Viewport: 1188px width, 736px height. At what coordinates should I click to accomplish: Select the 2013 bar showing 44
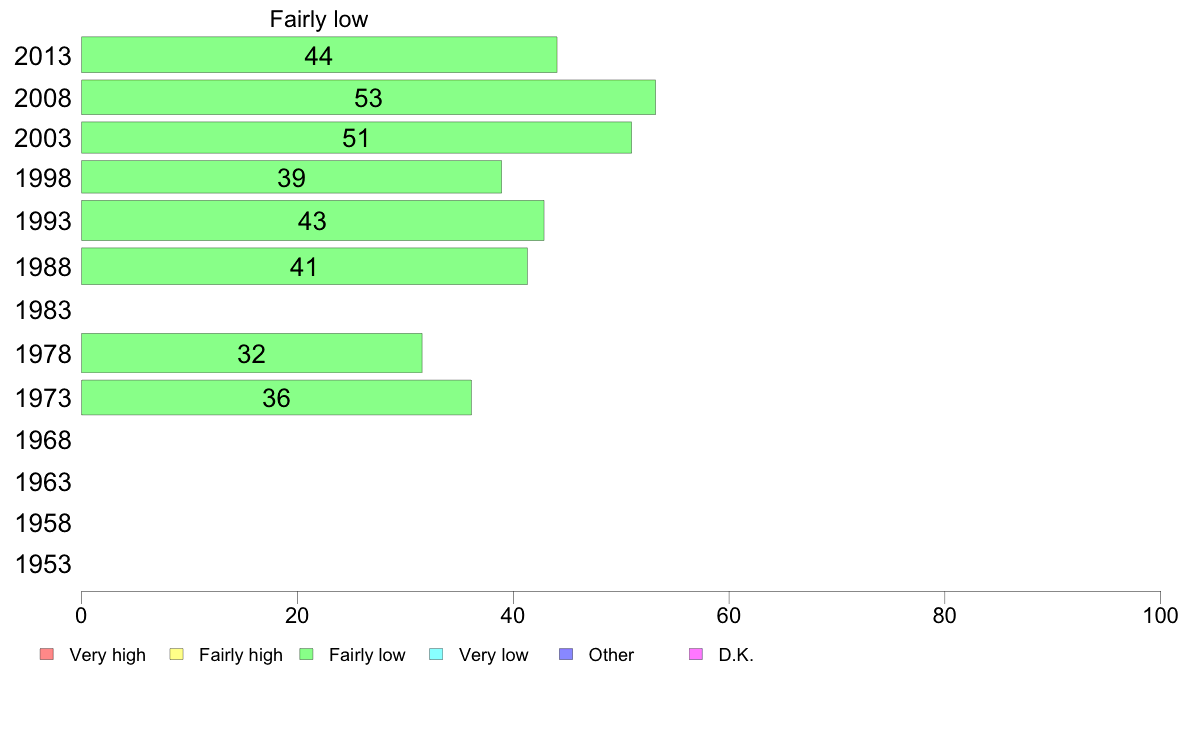[x=319, y=55]
